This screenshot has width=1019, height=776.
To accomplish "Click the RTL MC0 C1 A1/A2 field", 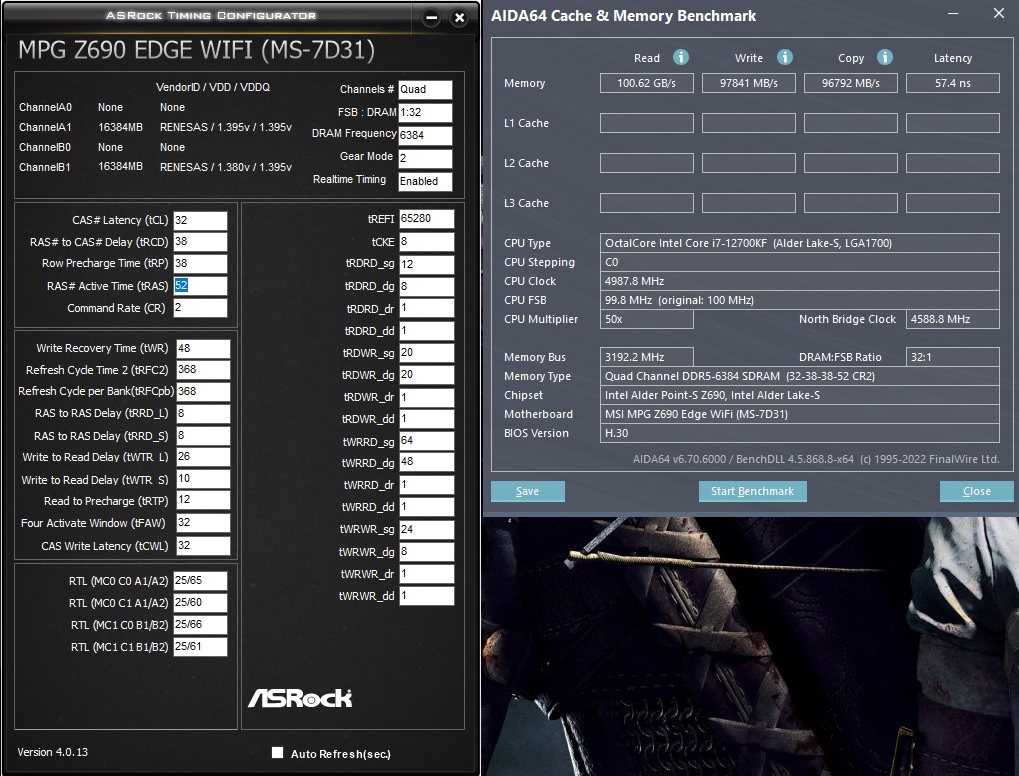I will pyautogui.click(x=200, y=602).
